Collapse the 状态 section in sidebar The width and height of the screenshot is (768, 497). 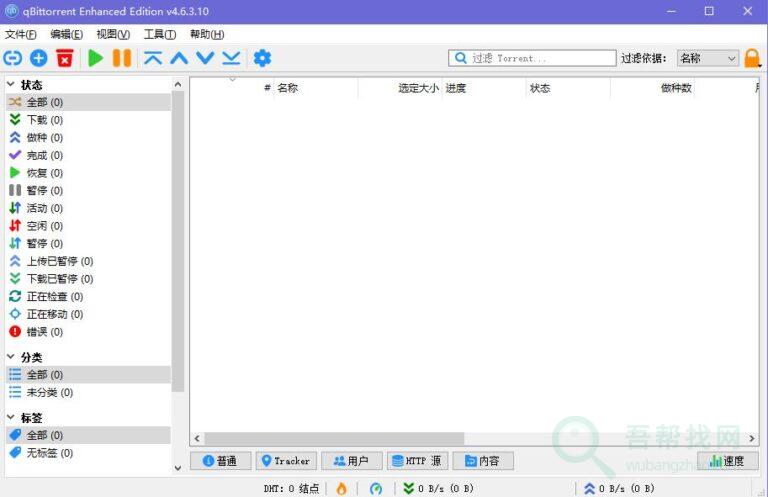click(11, 85)
